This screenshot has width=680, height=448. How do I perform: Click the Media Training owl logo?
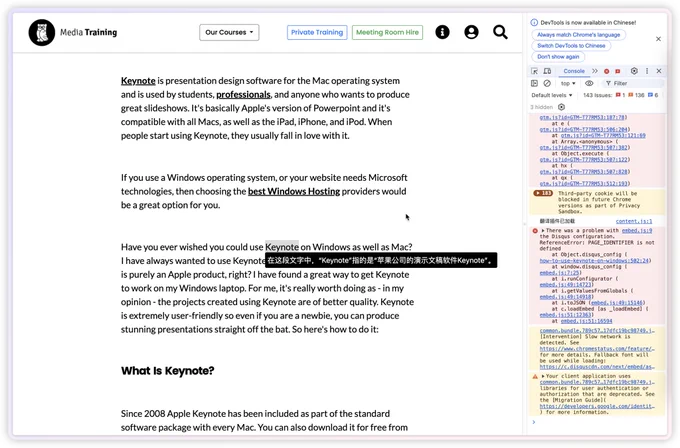pos(42,33)
